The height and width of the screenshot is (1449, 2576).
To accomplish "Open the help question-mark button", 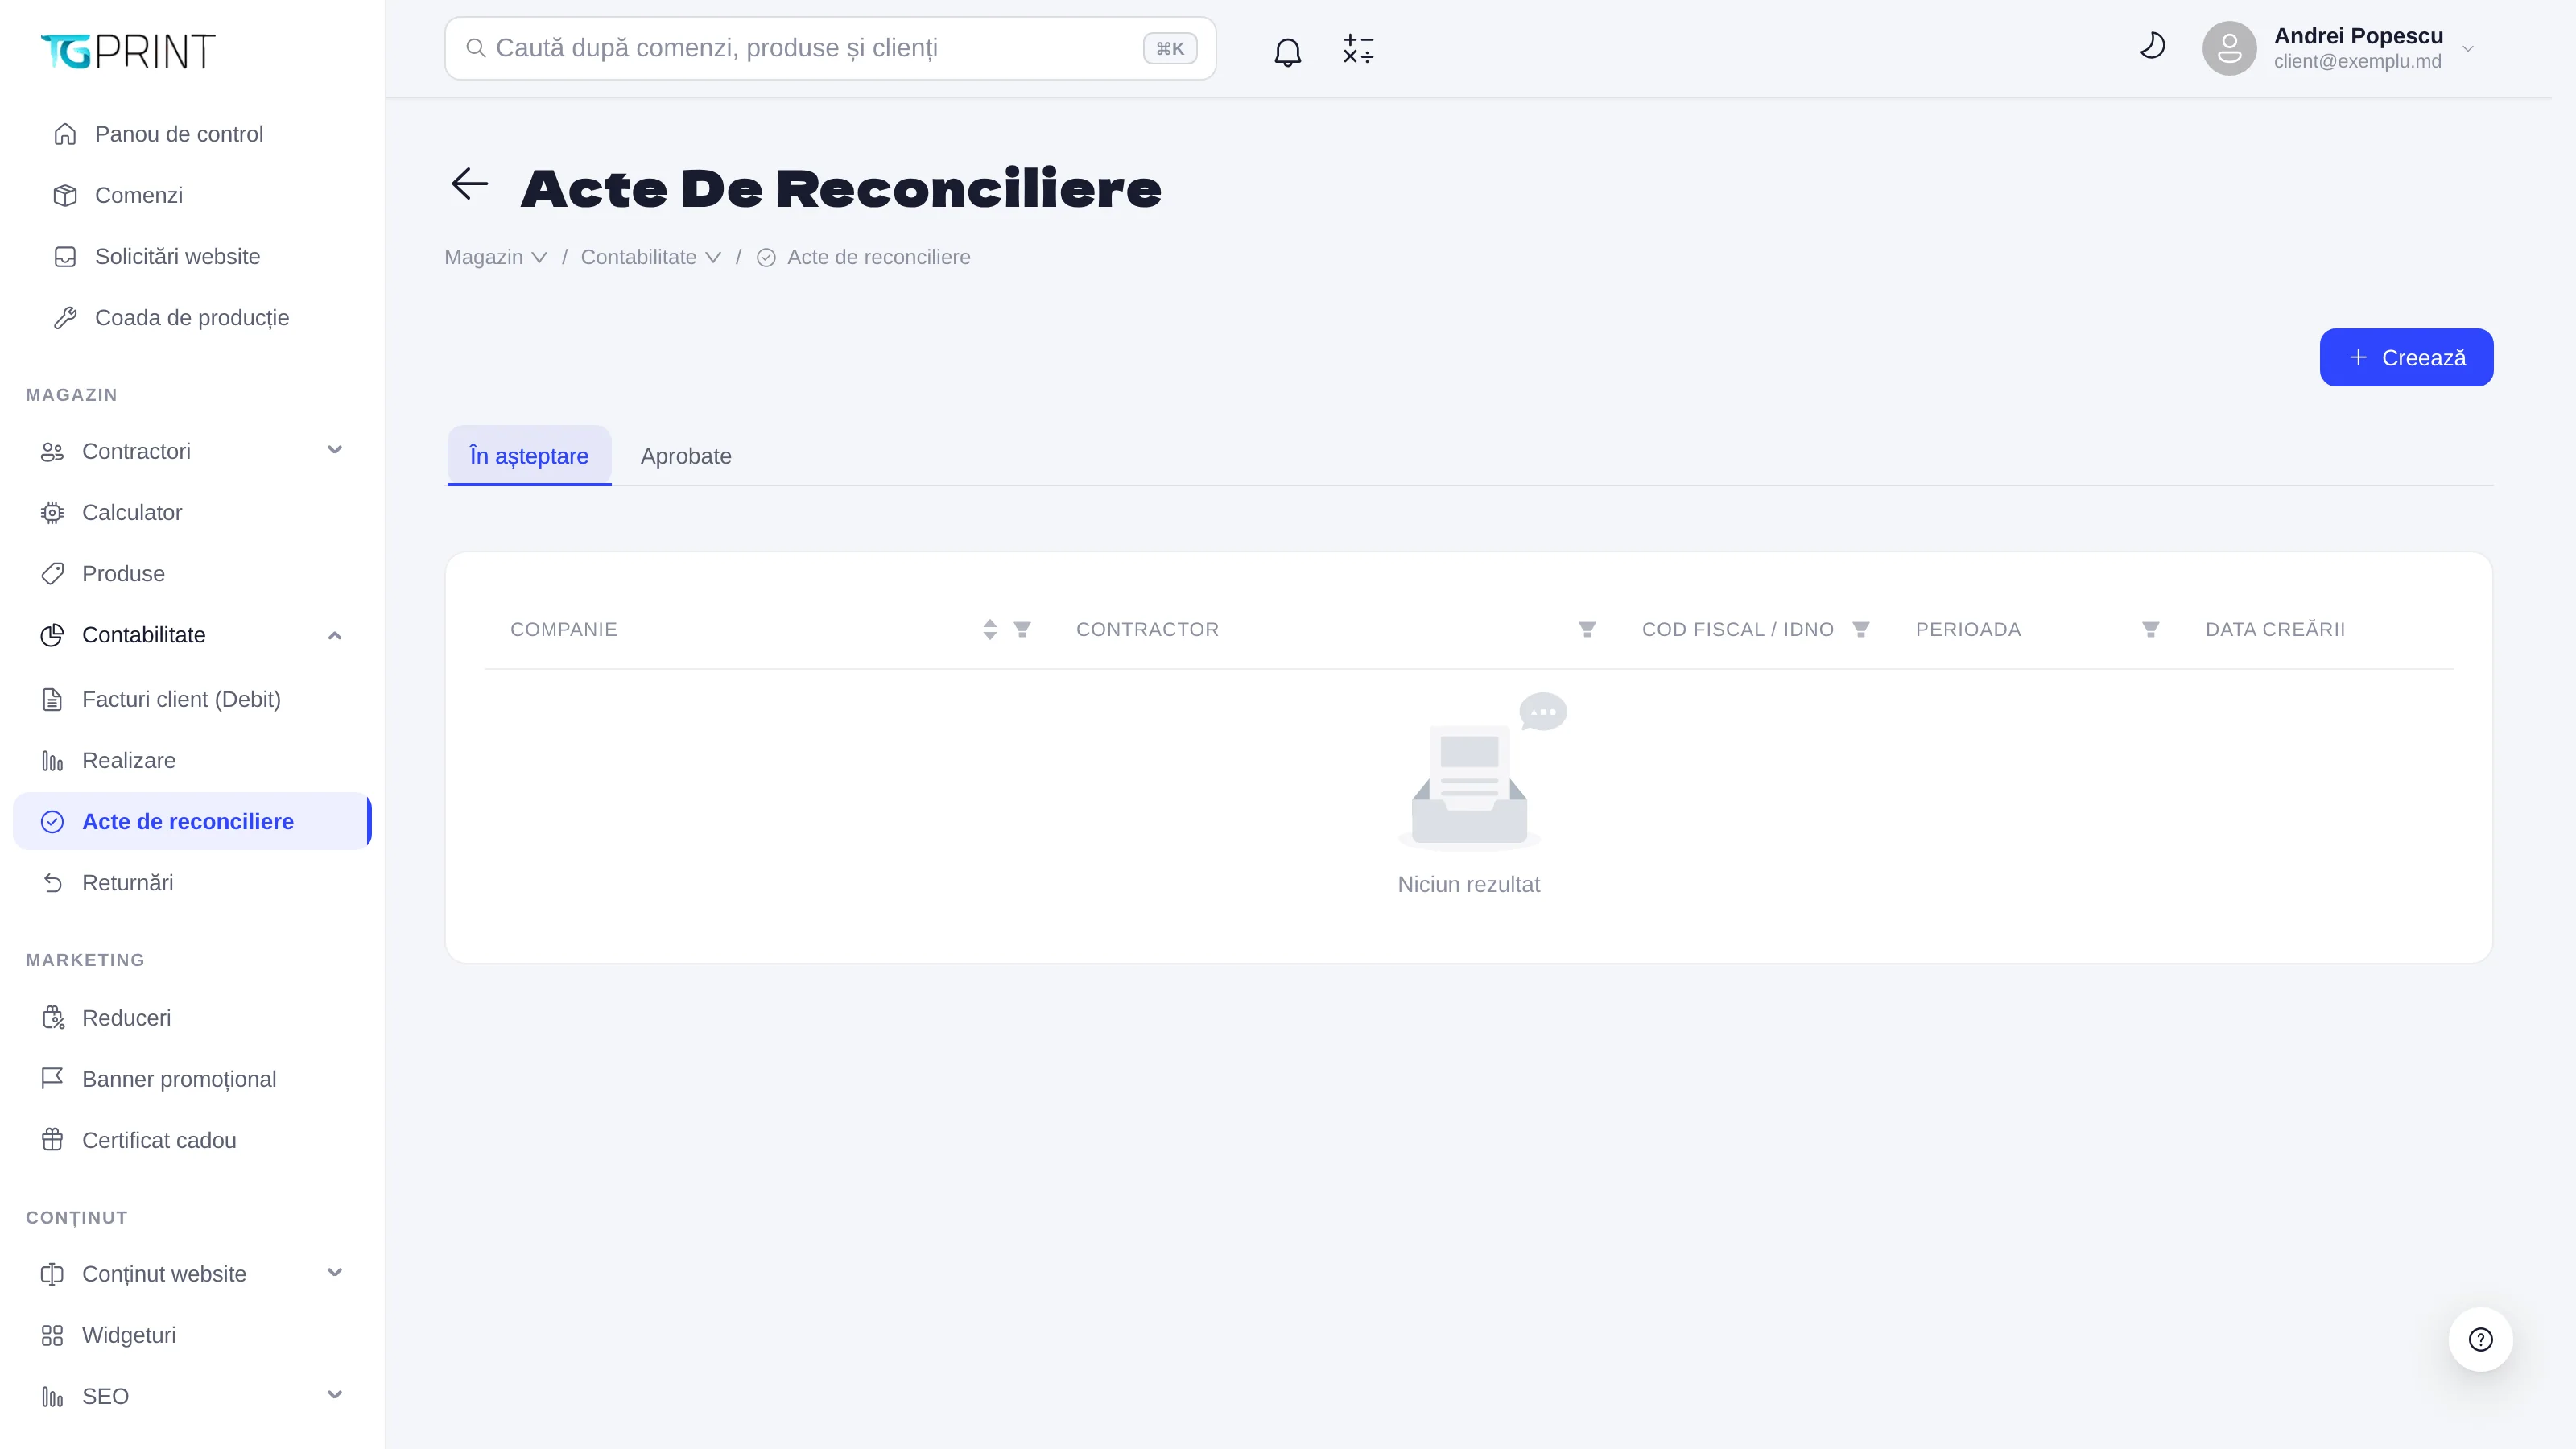I will coord(2480,1339).
